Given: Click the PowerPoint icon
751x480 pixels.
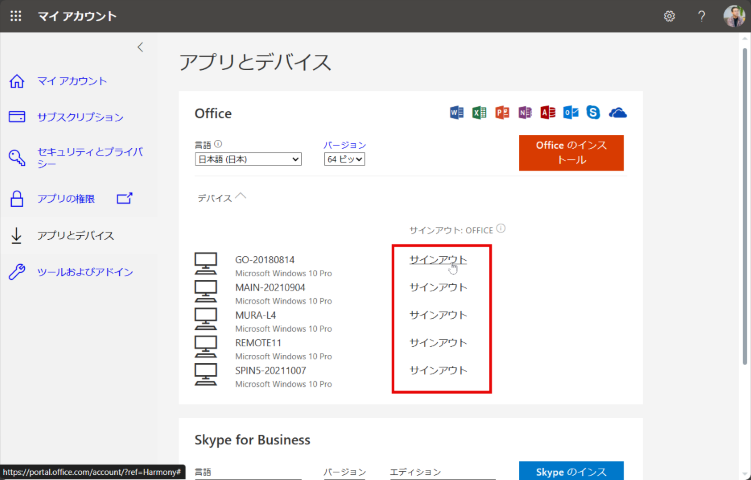Looking at the screenshot, I should tap(502, 113).
